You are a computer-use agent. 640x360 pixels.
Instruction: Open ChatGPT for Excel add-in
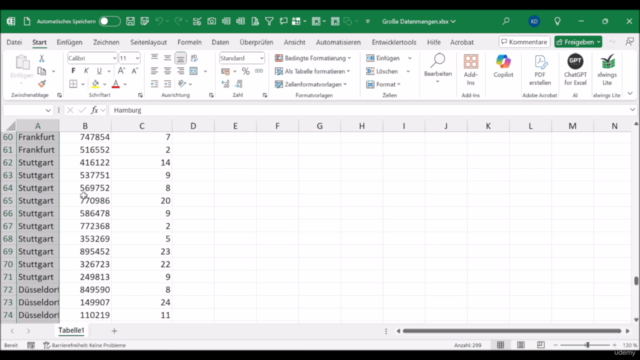575,69
